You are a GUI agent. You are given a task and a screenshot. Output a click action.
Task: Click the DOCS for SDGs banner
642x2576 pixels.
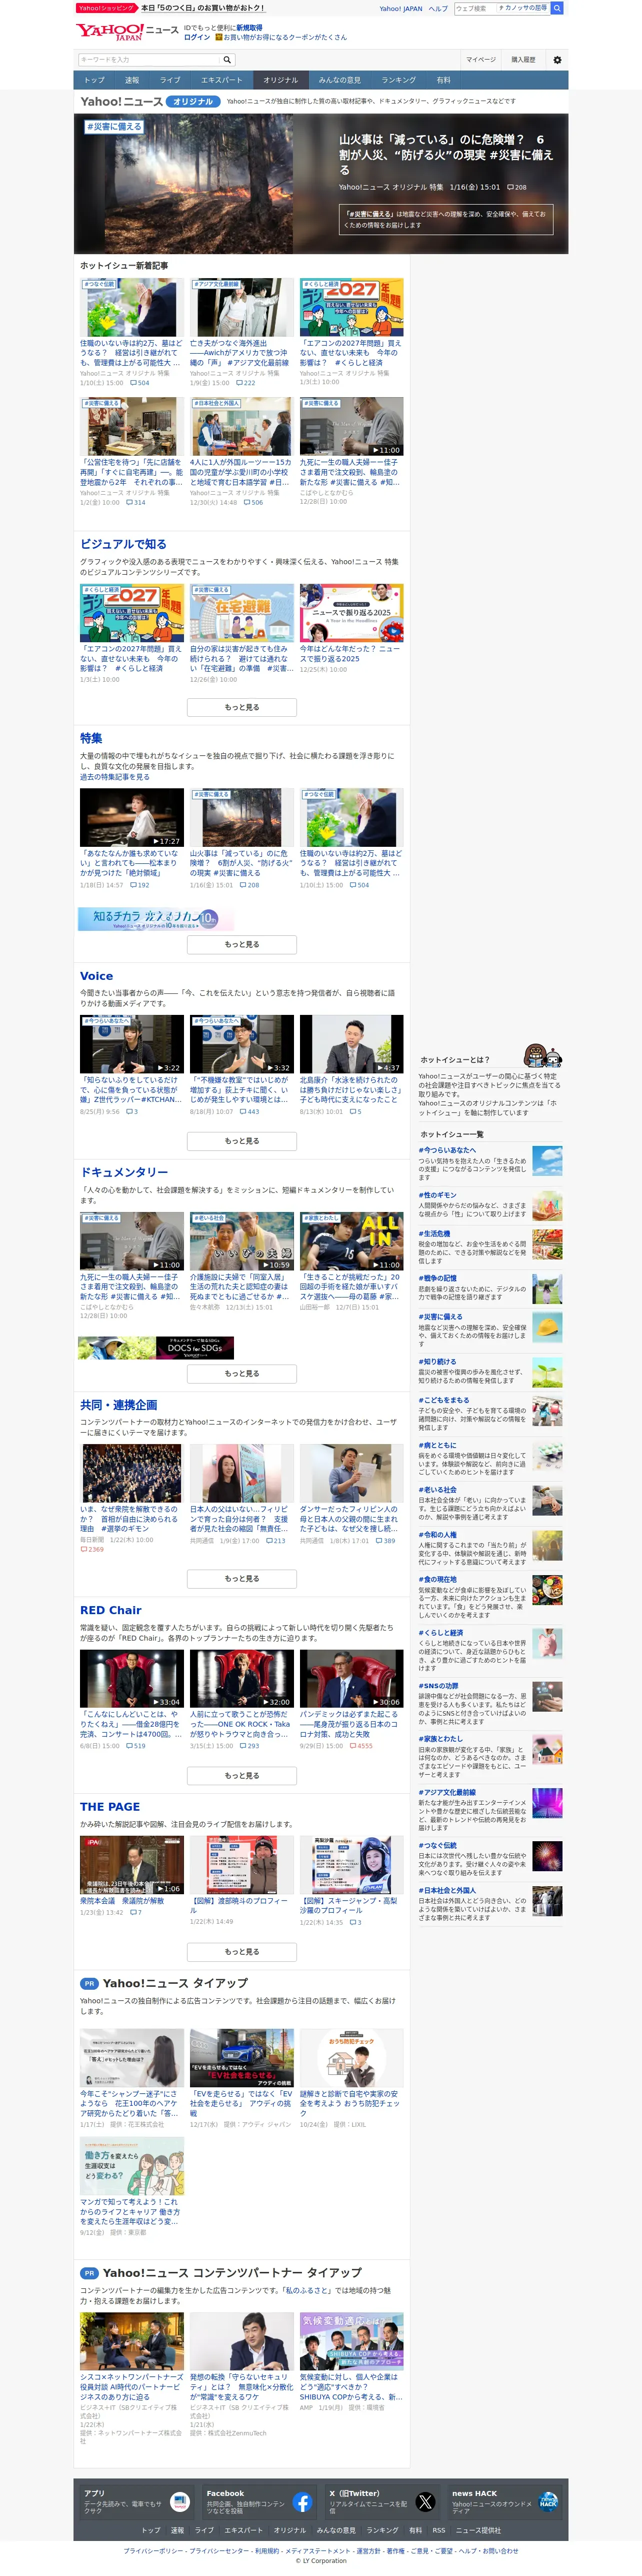click(x=156, y=1347)
